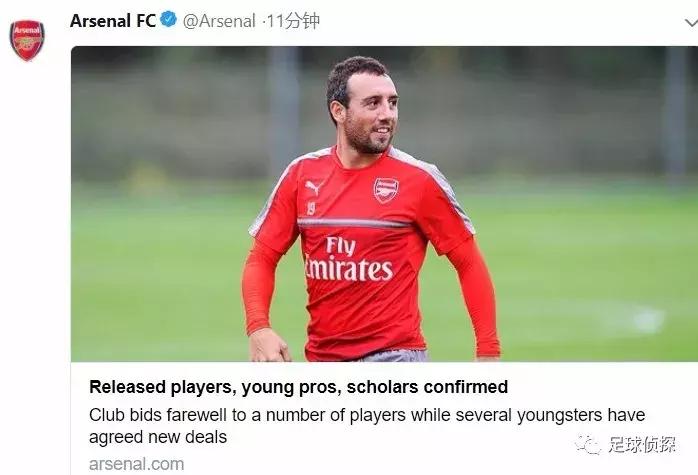Open the 11分钟 tweet timestamp
Viewport: 698px width, 475px height.
coord(294,20)
